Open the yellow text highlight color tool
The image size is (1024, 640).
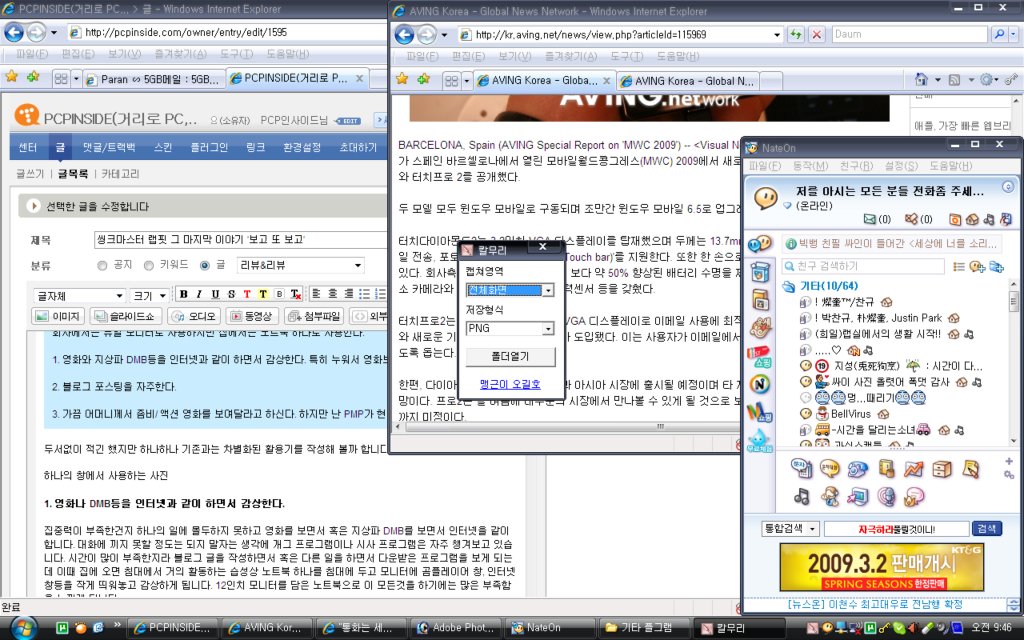(x=263, y=295)
